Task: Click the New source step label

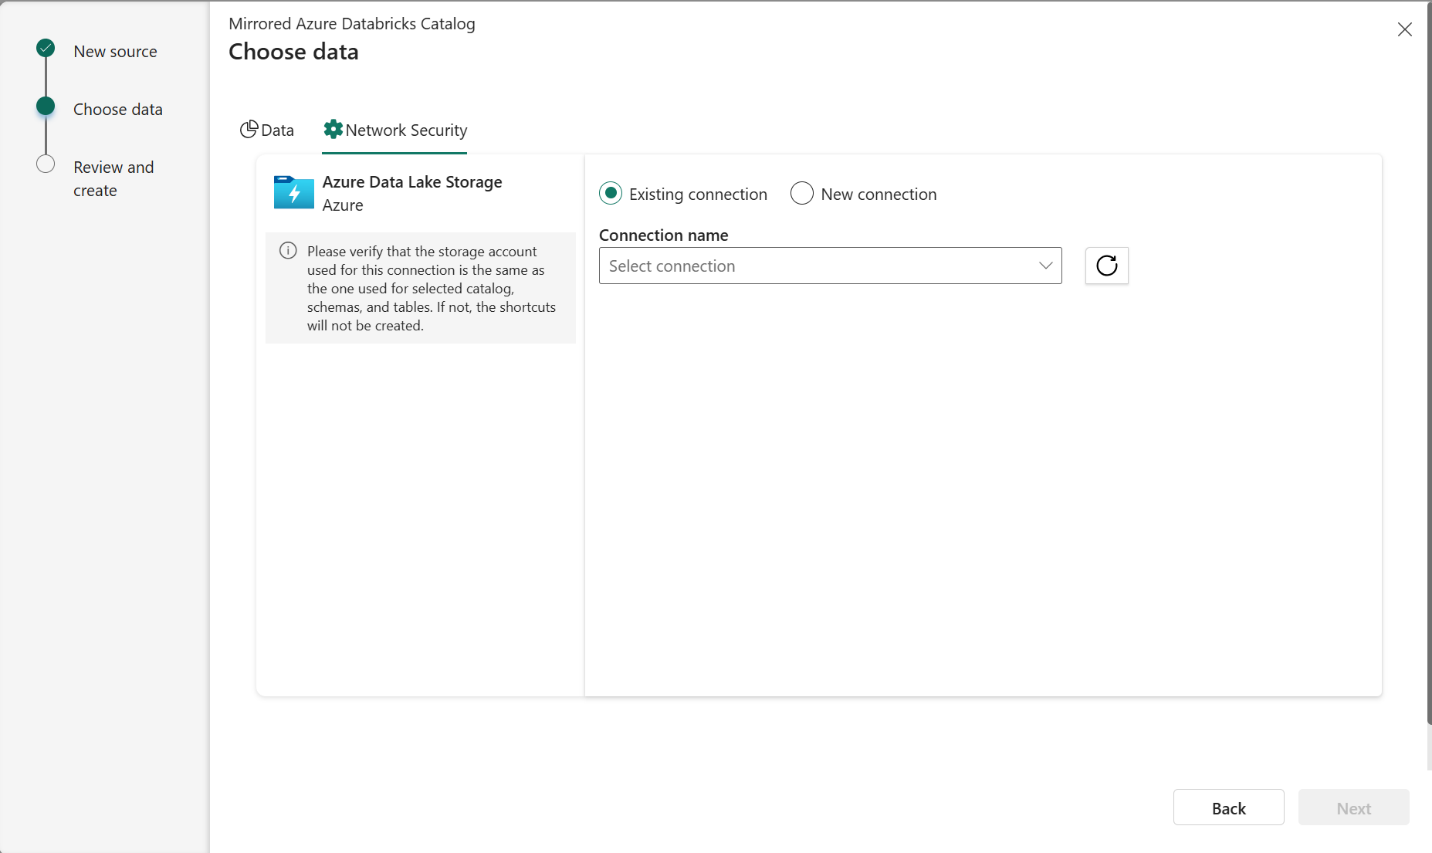Action: (x=115, y=51)
